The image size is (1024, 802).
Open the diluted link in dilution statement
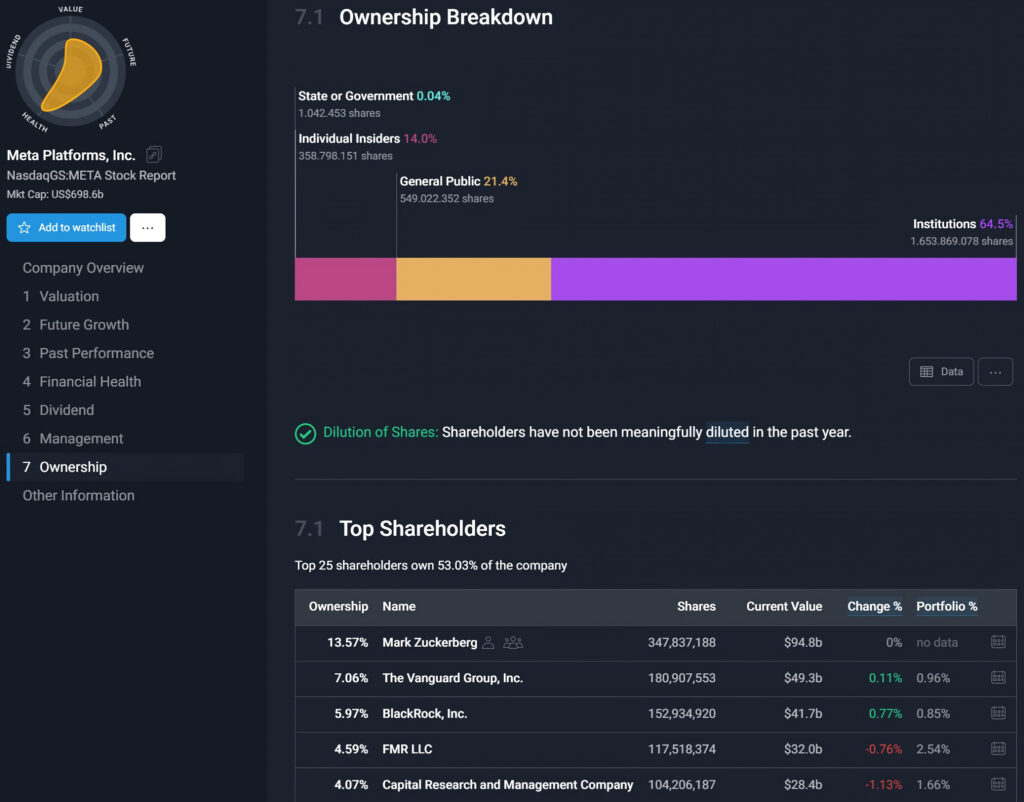[728, 431]
